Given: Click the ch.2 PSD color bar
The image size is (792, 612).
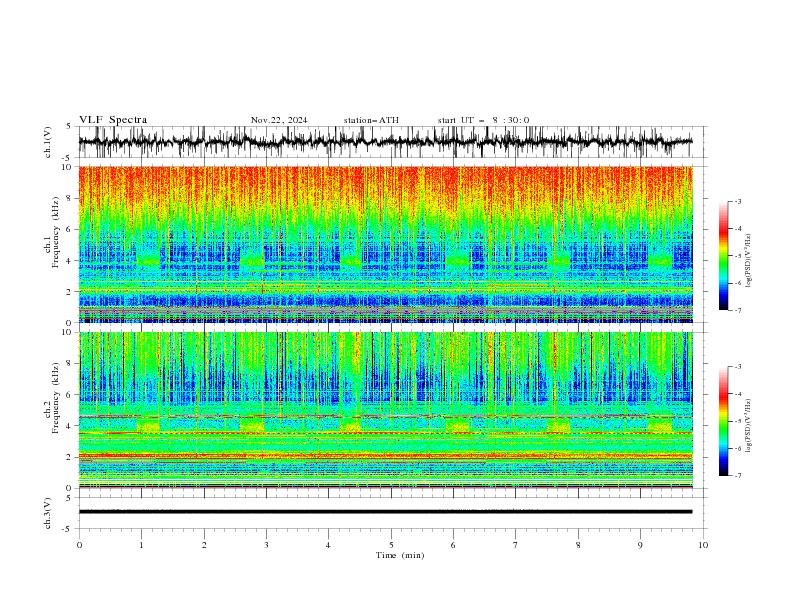Looking at the screenshot, I should coord(723,421).
